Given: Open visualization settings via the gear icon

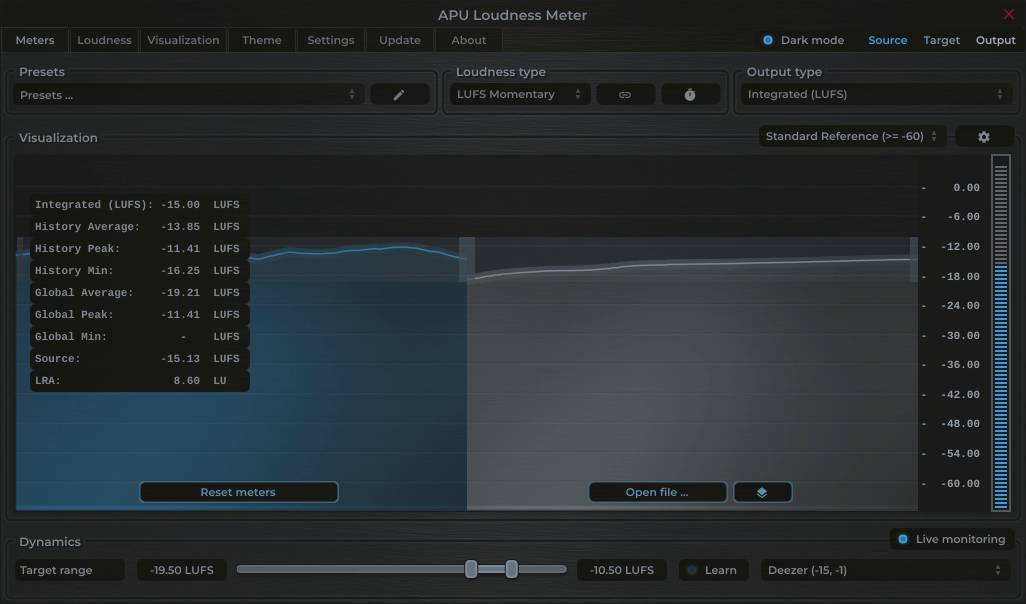Looking at the screenshot, I should click(984, 135).
